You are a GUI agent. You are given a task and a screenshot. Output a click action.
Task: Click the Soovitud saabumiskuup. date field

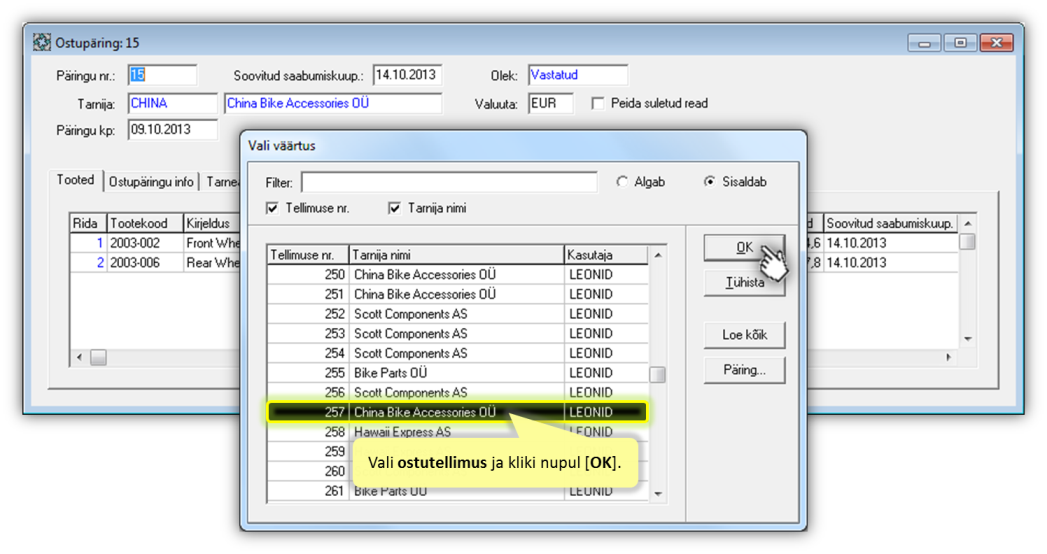[407, 75]
